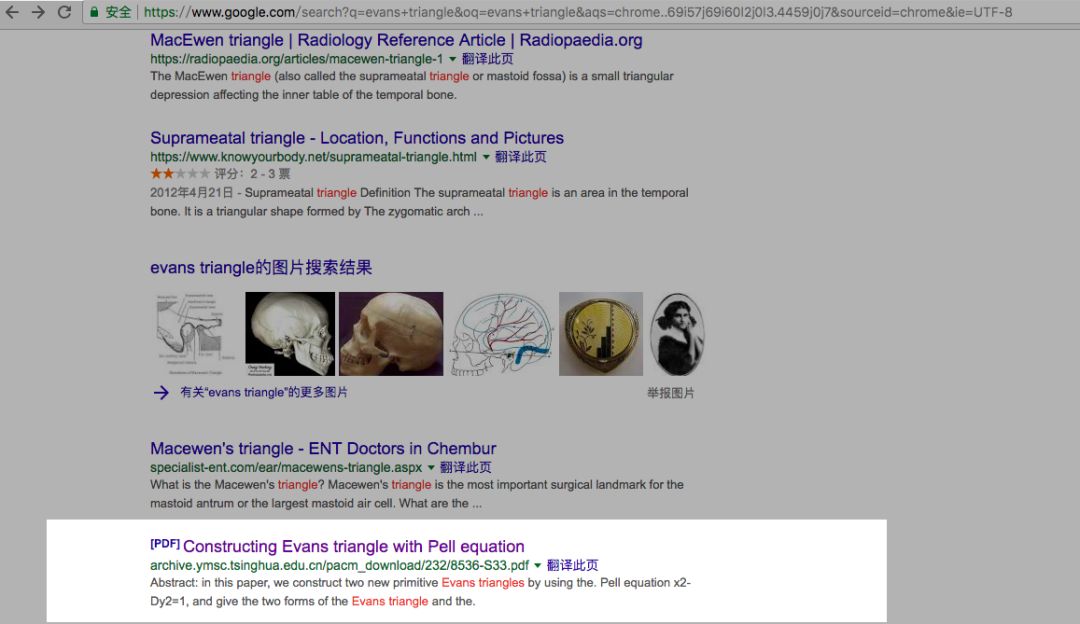Click the browser back arrow
The width and height of the screenshot is (1080, 624).
pyautogui.click(x=13, y=13)
